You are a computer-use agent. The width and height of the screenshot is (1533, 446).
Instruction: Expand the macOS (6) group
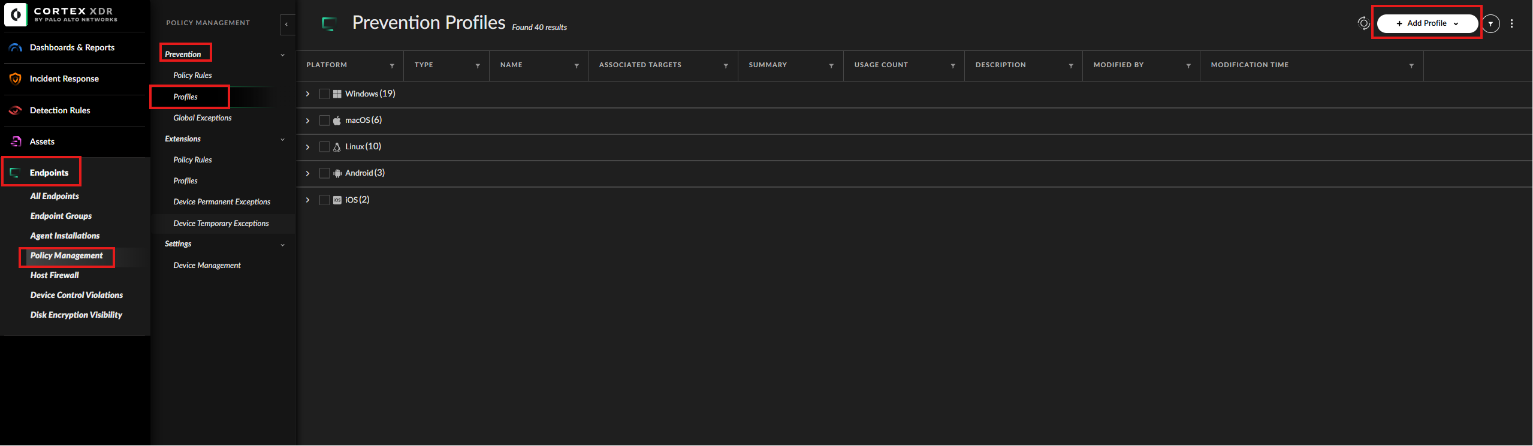coord(308,120)
